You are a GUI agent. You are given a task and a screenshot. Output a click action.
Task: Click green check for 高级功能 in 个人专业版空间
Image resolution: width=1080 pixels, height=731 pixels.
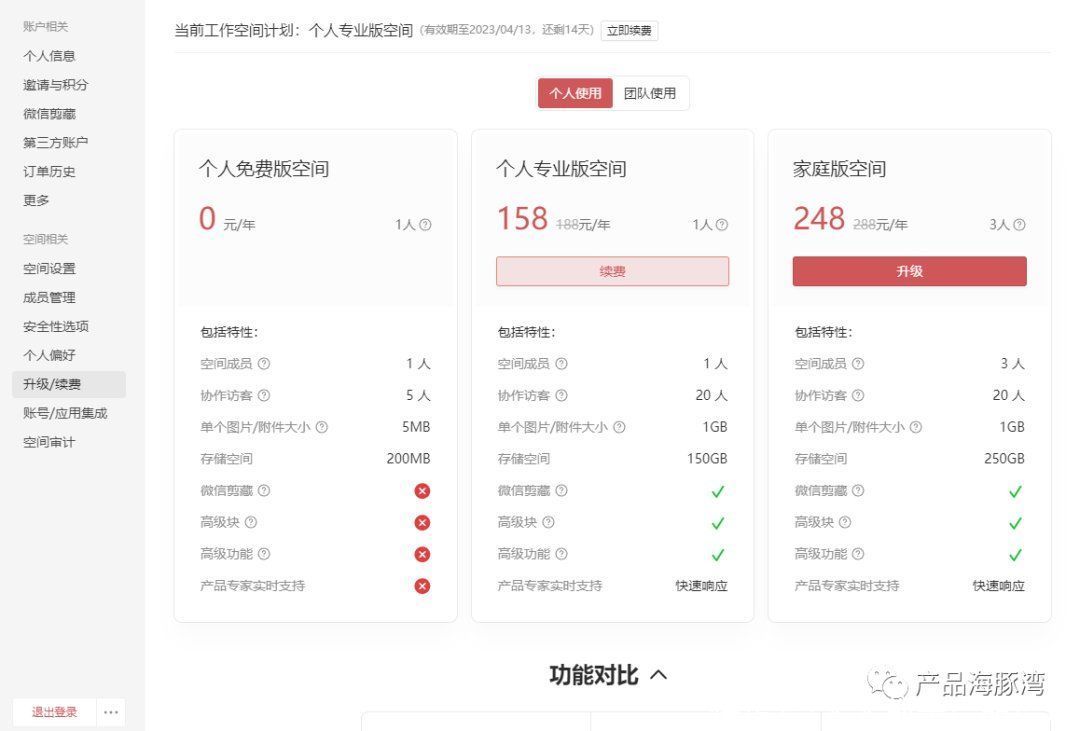[718, 555]
